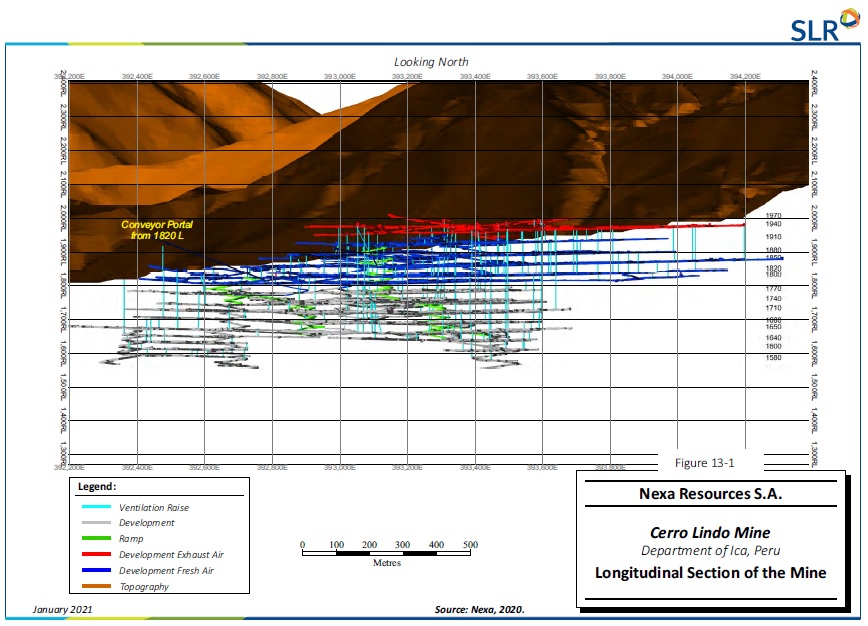Click the '1640' level label
This screenshot has height=626, width=868.
(x=773, y=338)
